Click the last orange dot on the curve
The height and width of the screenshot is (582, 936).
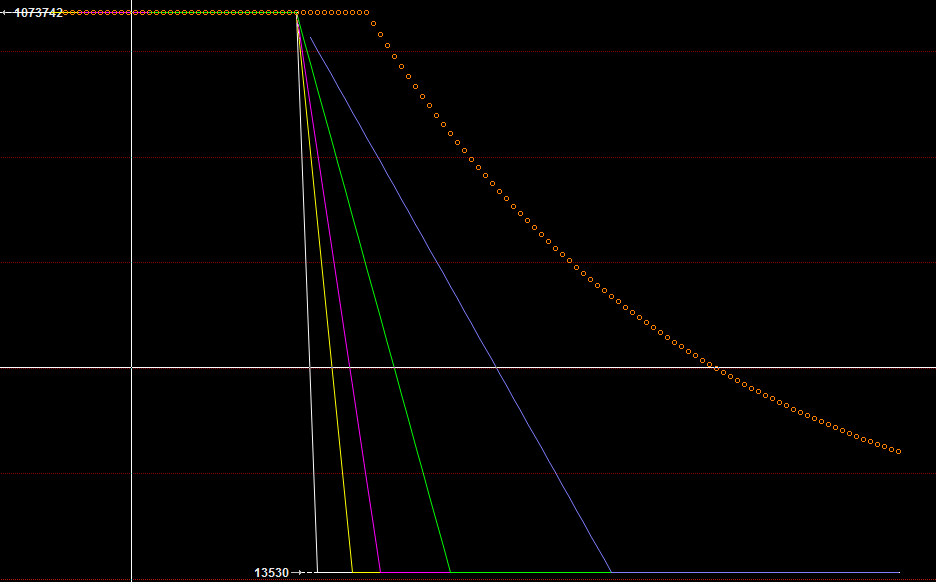pos(898,452)
